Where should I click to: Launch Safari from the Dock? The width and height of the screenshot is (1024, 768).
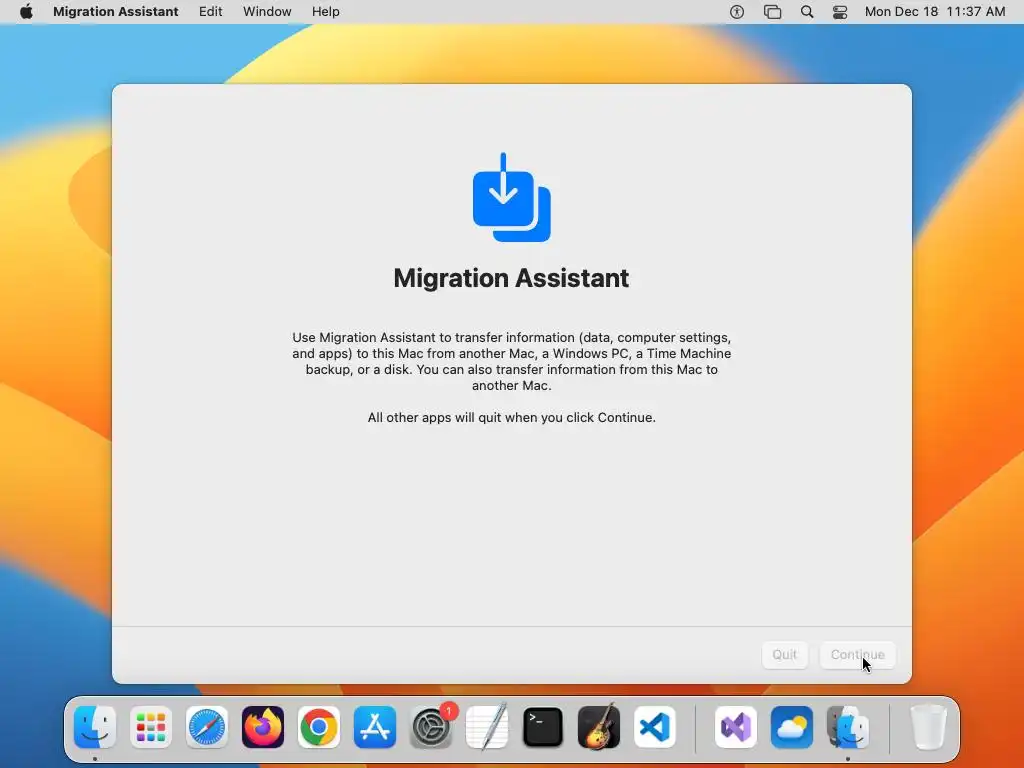click(x=207, y=727)
